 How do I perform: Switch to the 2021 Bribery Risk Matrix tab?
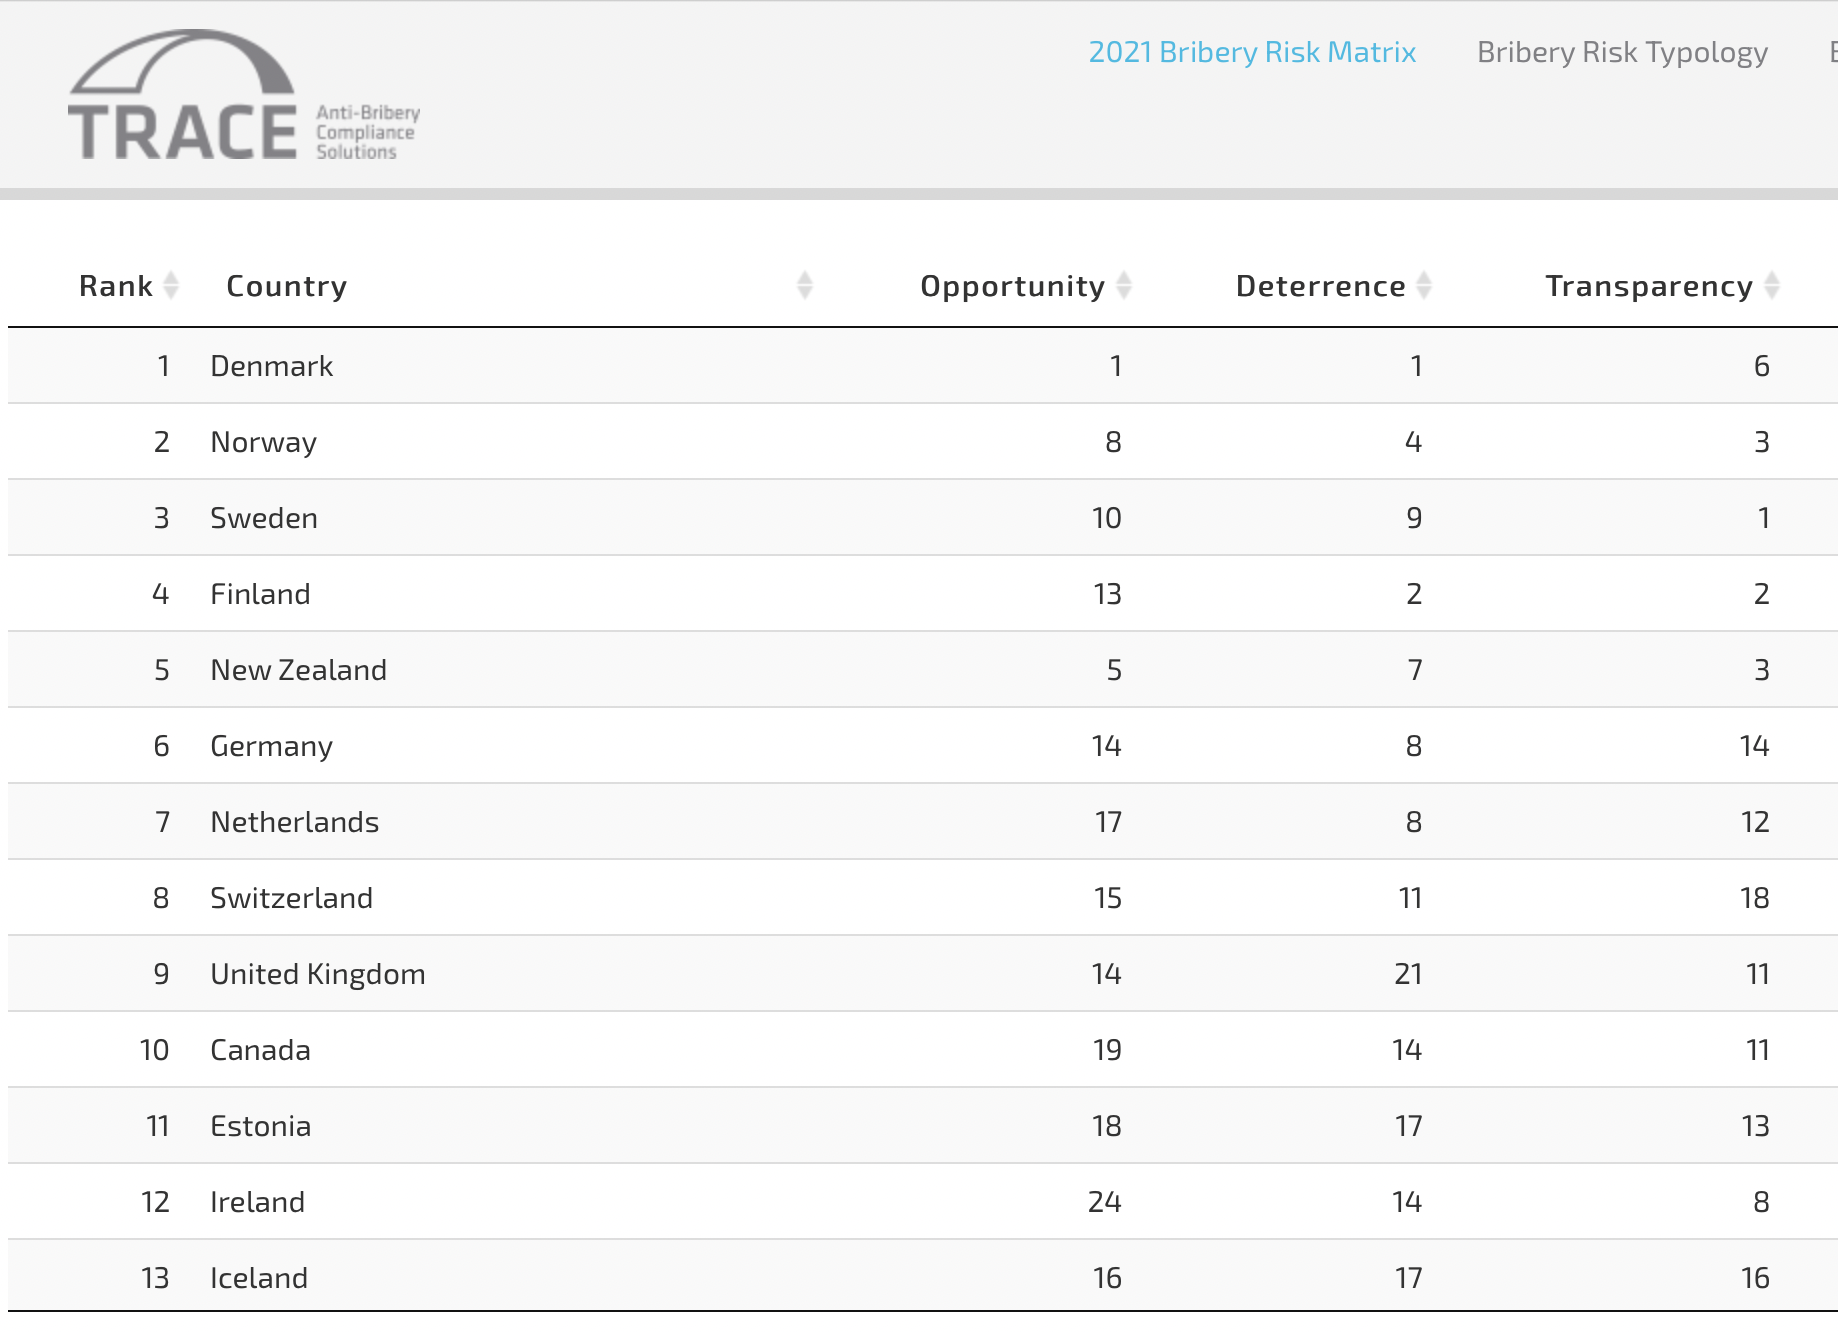(1252, 52)
